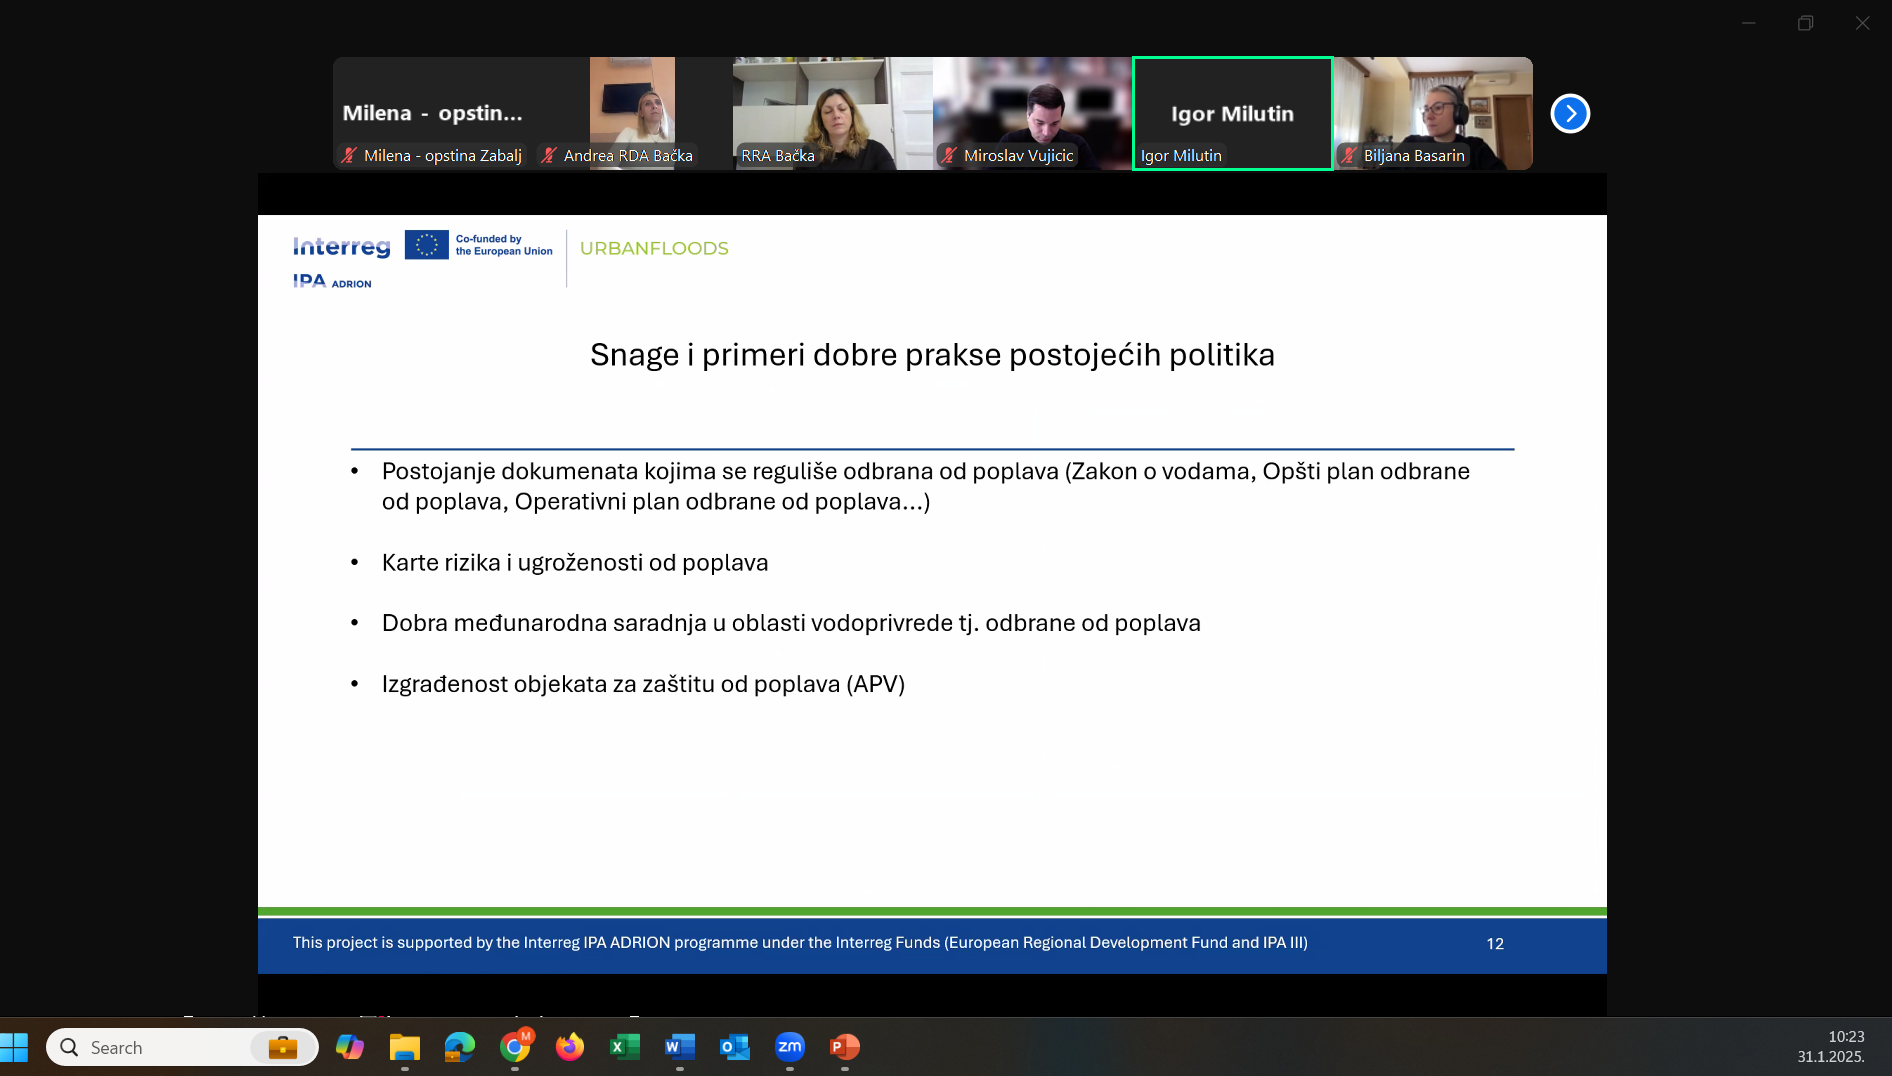Click Miroslav Vujicic's video thumbnail
Viewport: 1892px width, 1076px height.
click(1032, 113)
